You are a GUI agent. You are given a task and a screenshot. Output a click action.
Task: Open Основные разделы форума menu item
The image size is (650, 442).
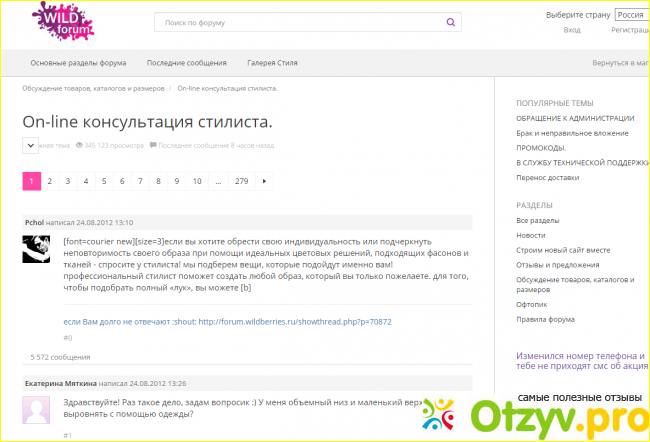78,62
